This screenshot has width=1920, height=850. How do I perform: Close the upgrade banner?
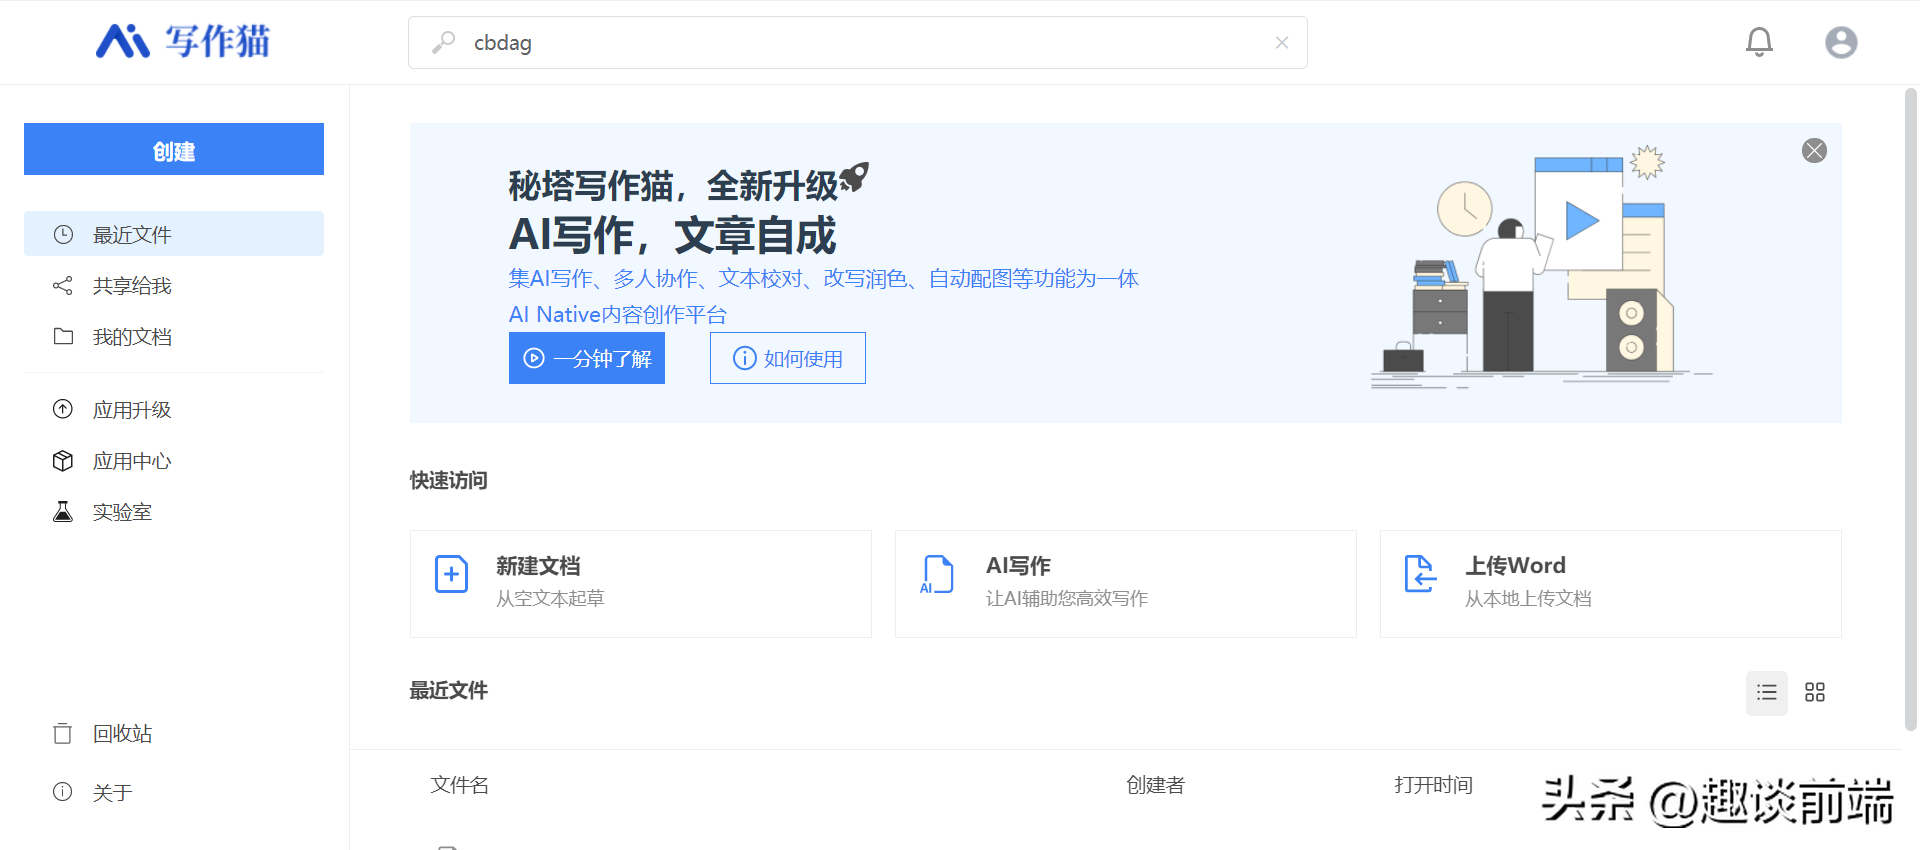[1814, 150]
